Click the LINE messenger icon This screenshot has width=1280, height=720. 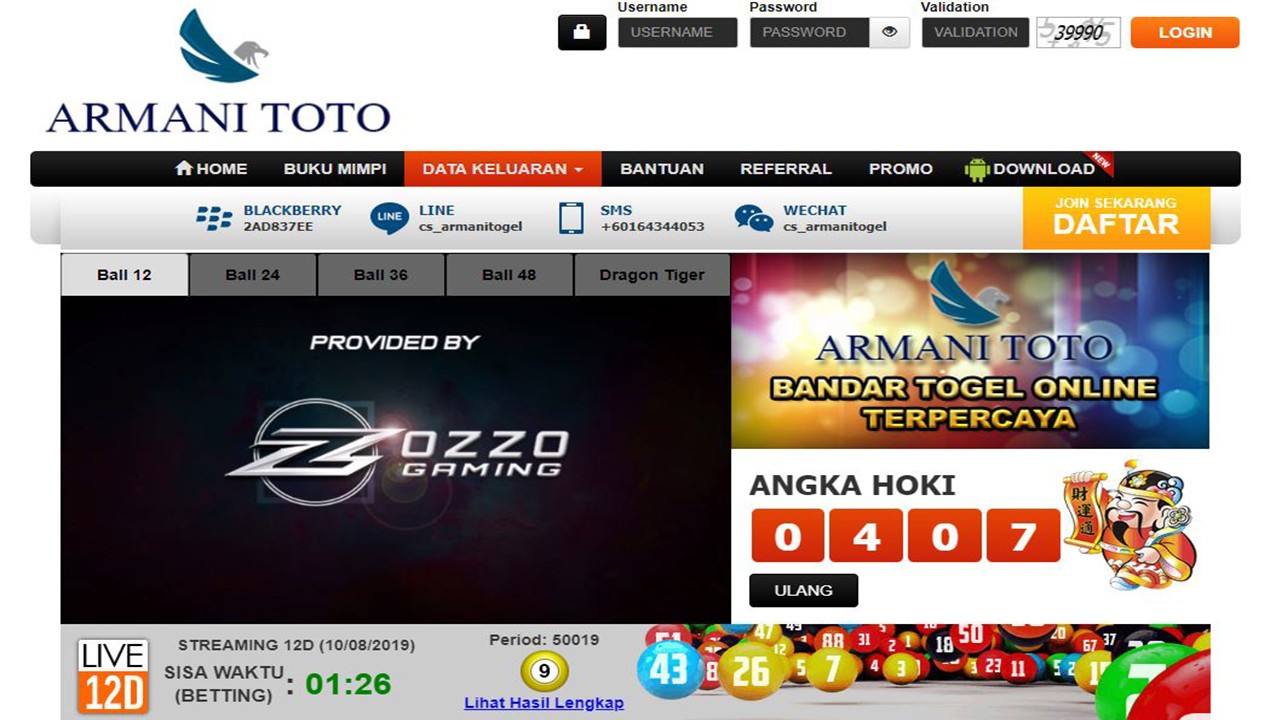[x=389, y=218]
